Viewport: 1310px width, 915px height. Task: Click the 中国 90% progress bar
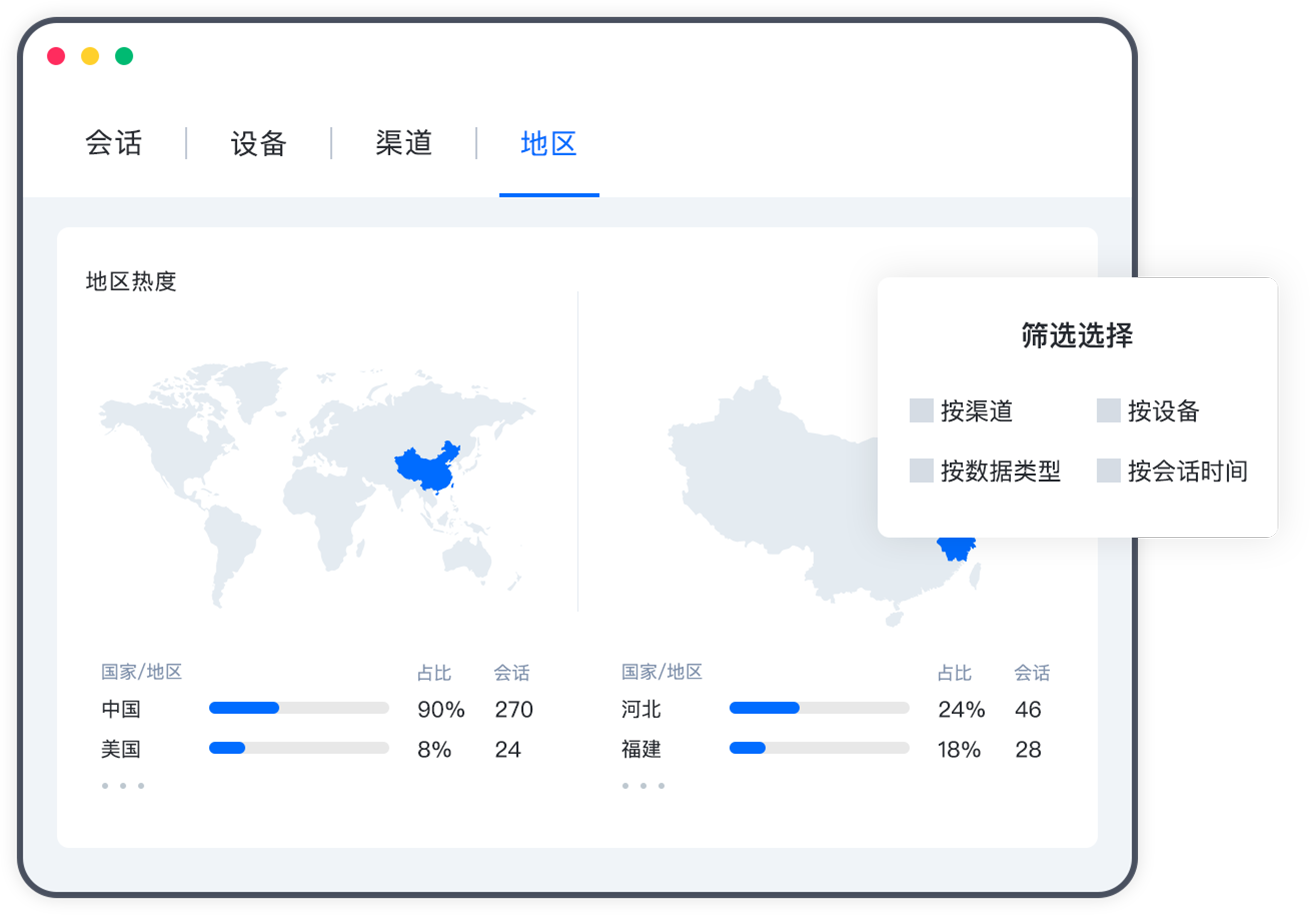point(298,708)
